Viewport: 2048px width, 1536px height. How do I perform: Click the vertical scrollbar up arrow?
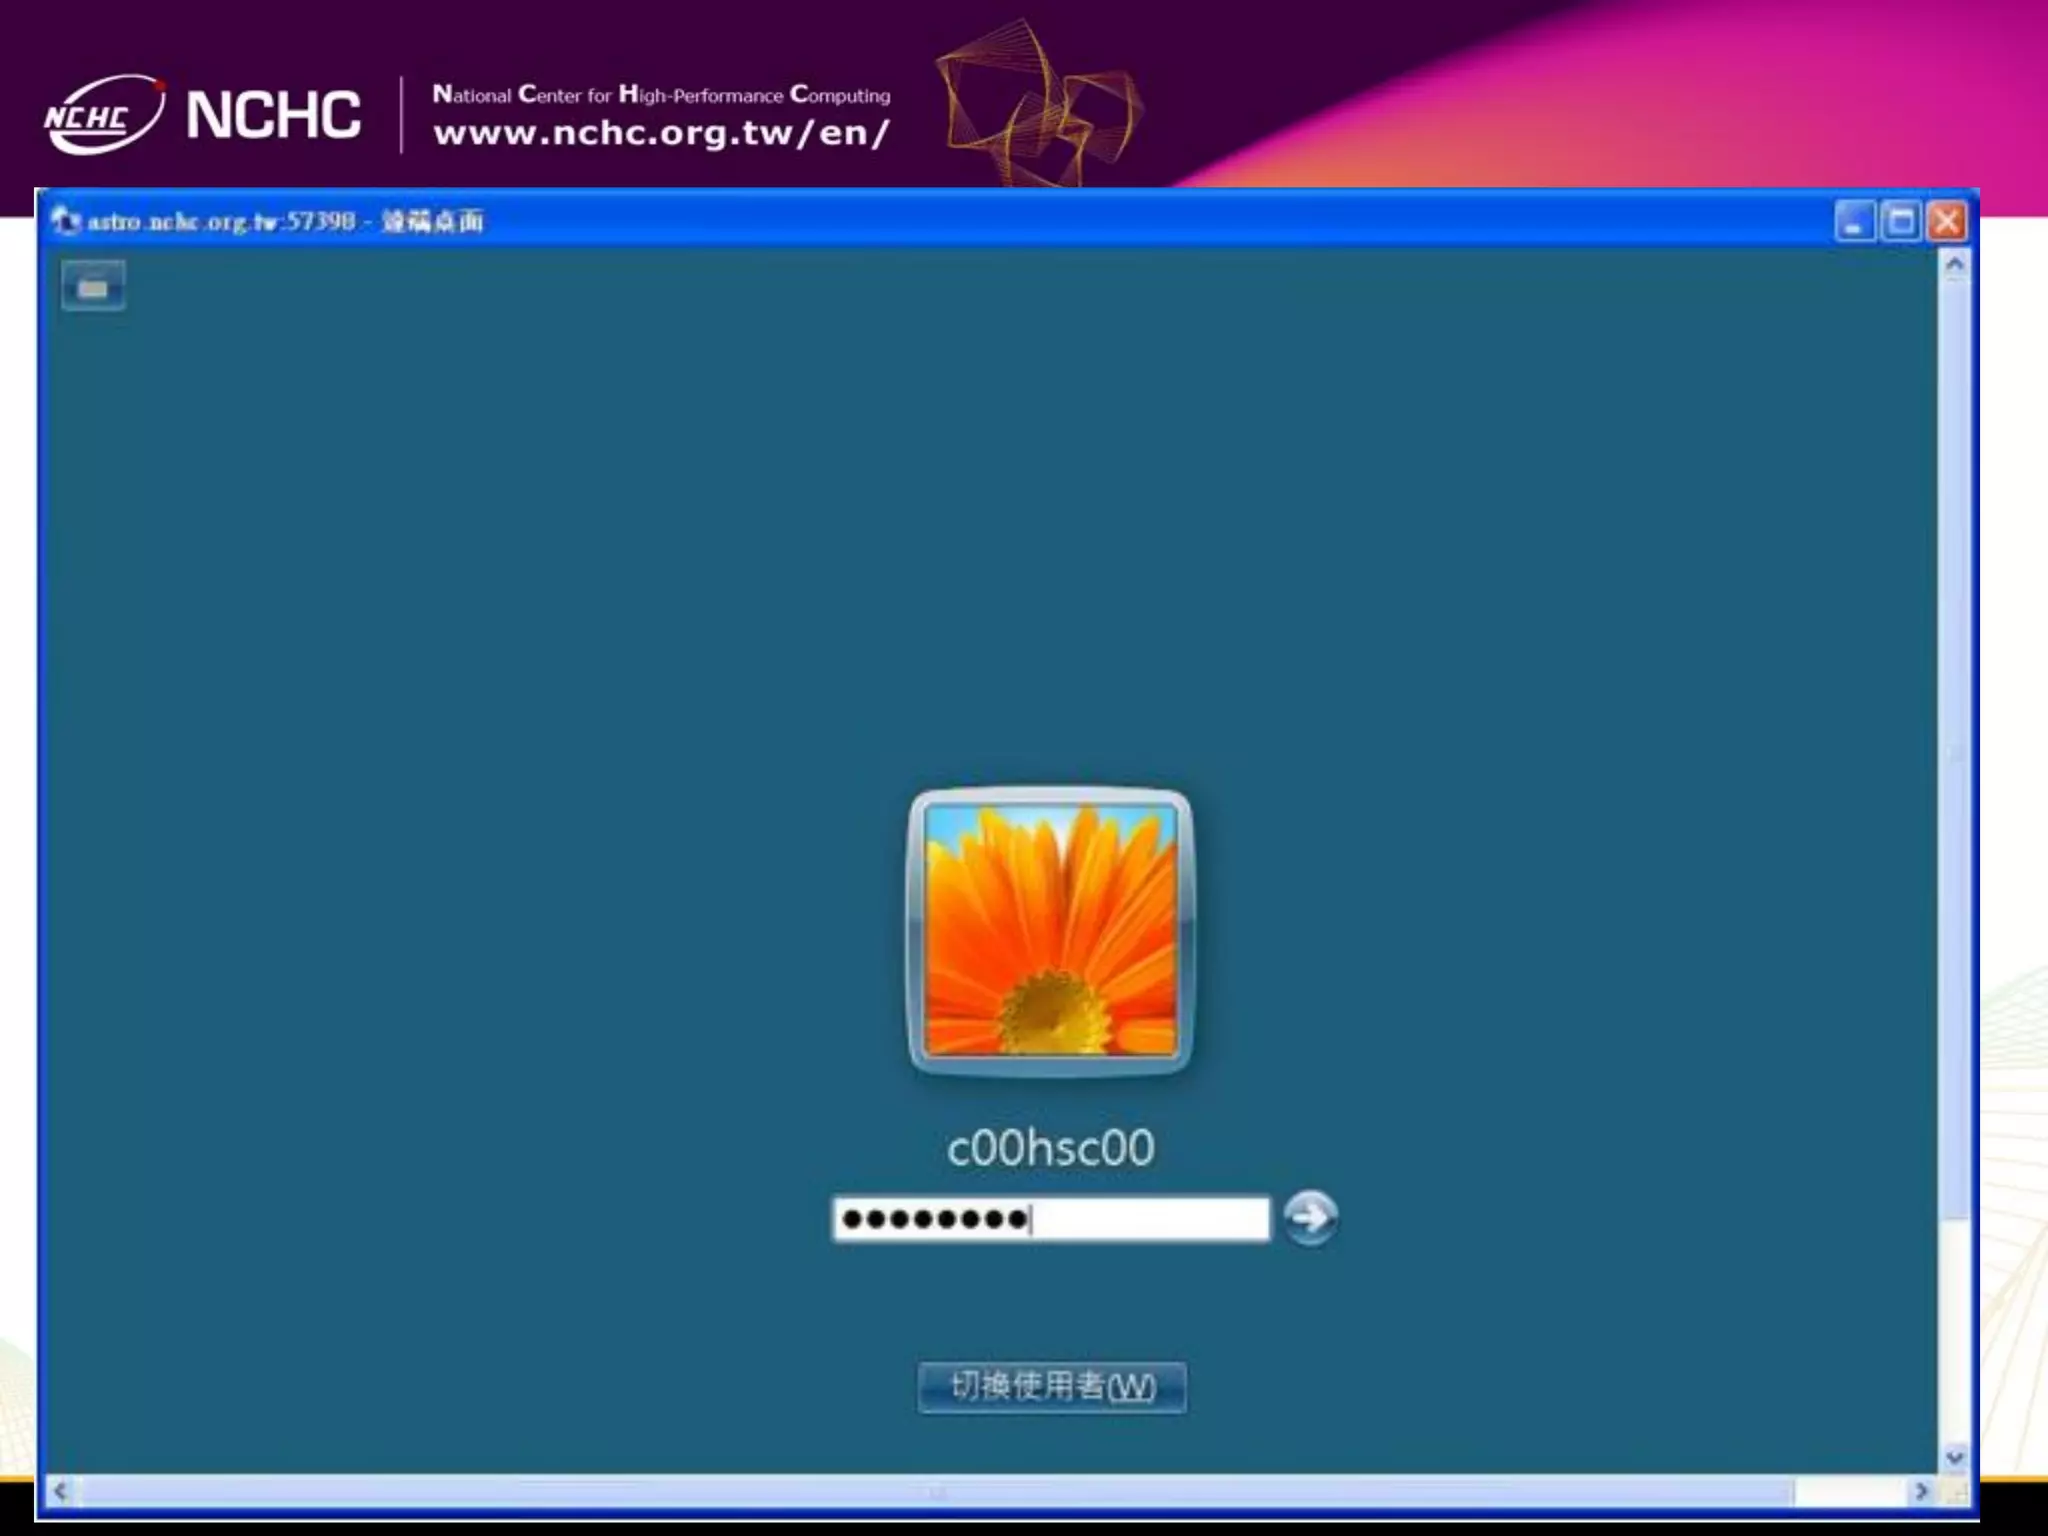1955,265
